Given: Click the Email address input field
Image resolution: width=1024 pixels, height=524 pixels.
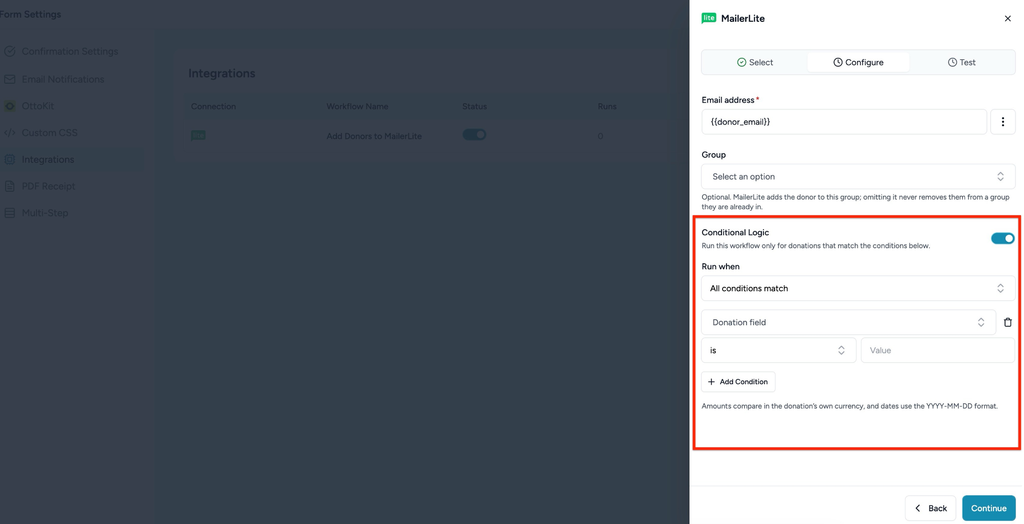Looking at the screenshot, I should tap(844, 122).
